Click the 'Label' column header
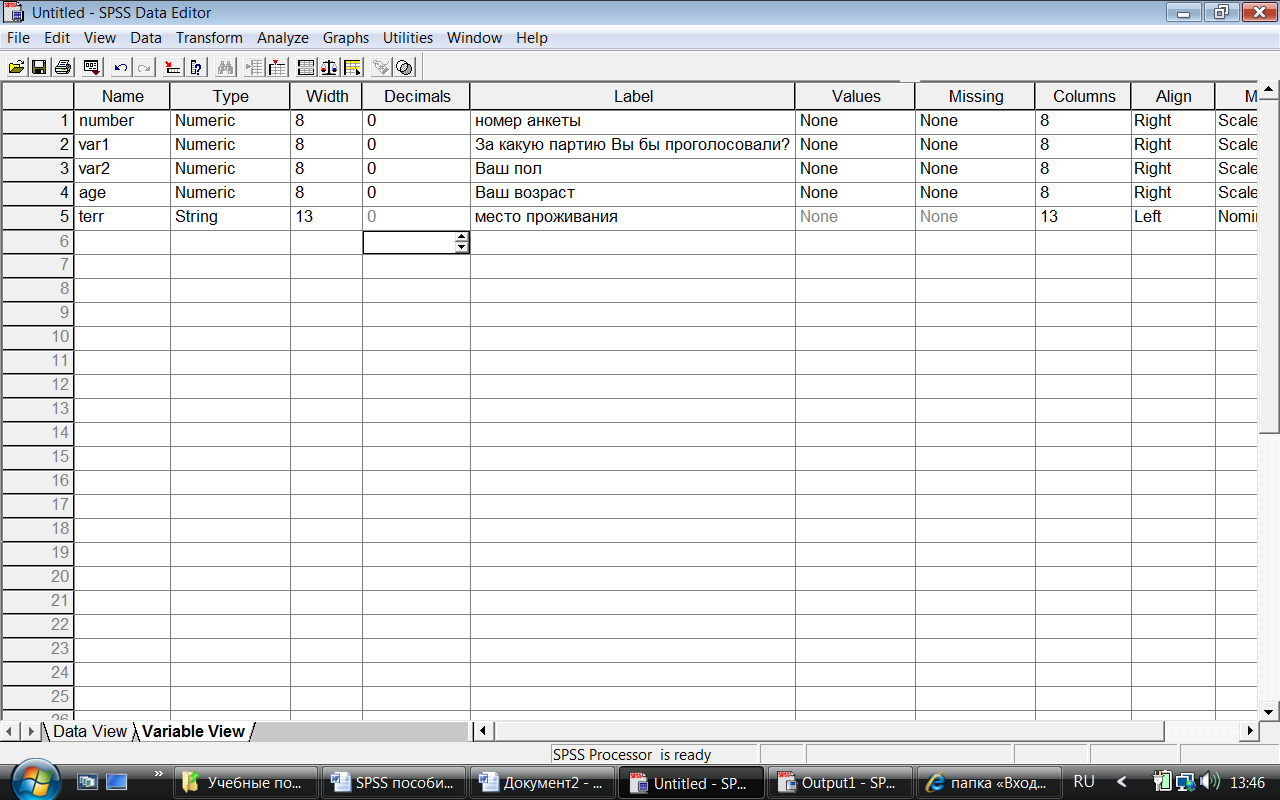Image resolution: width=1280 pixels, height=800 pixels. pyautogui.click(x=632, y=97)
